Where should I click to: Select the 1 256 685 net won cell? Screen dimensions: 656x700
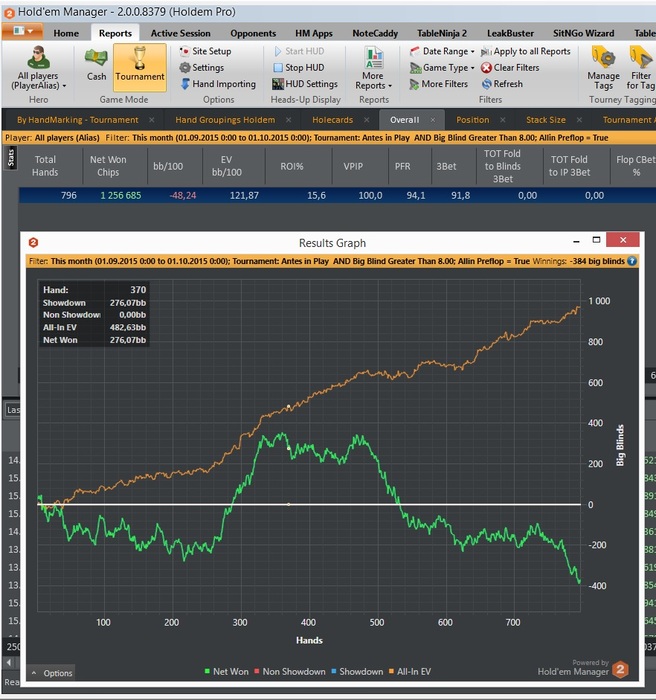click(x=121, y=196)
